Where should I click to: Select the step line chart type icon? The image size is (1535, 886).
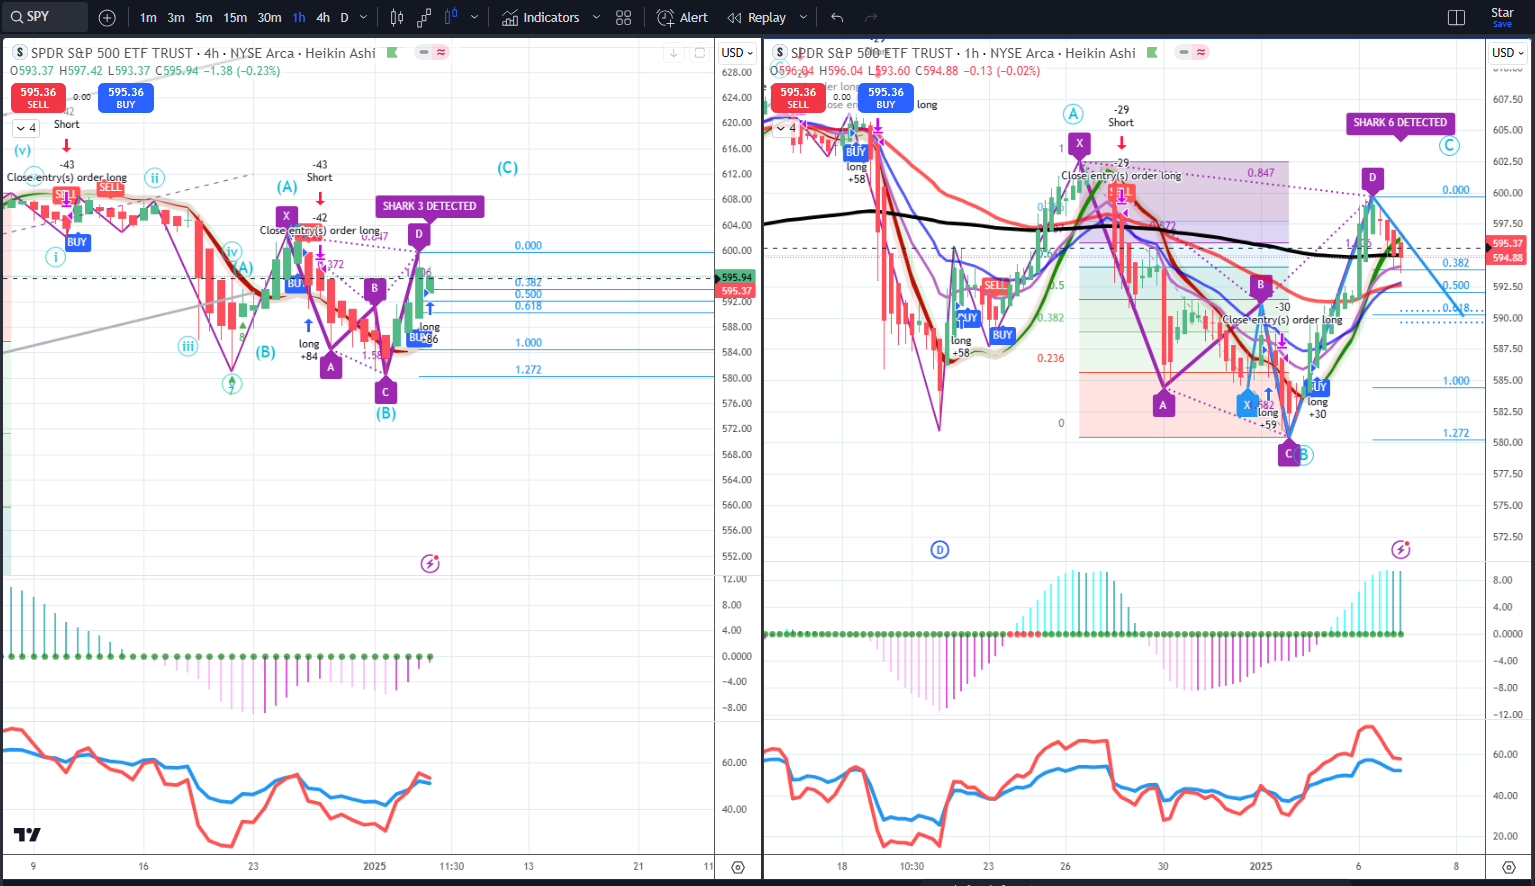[x=424, y=17]
